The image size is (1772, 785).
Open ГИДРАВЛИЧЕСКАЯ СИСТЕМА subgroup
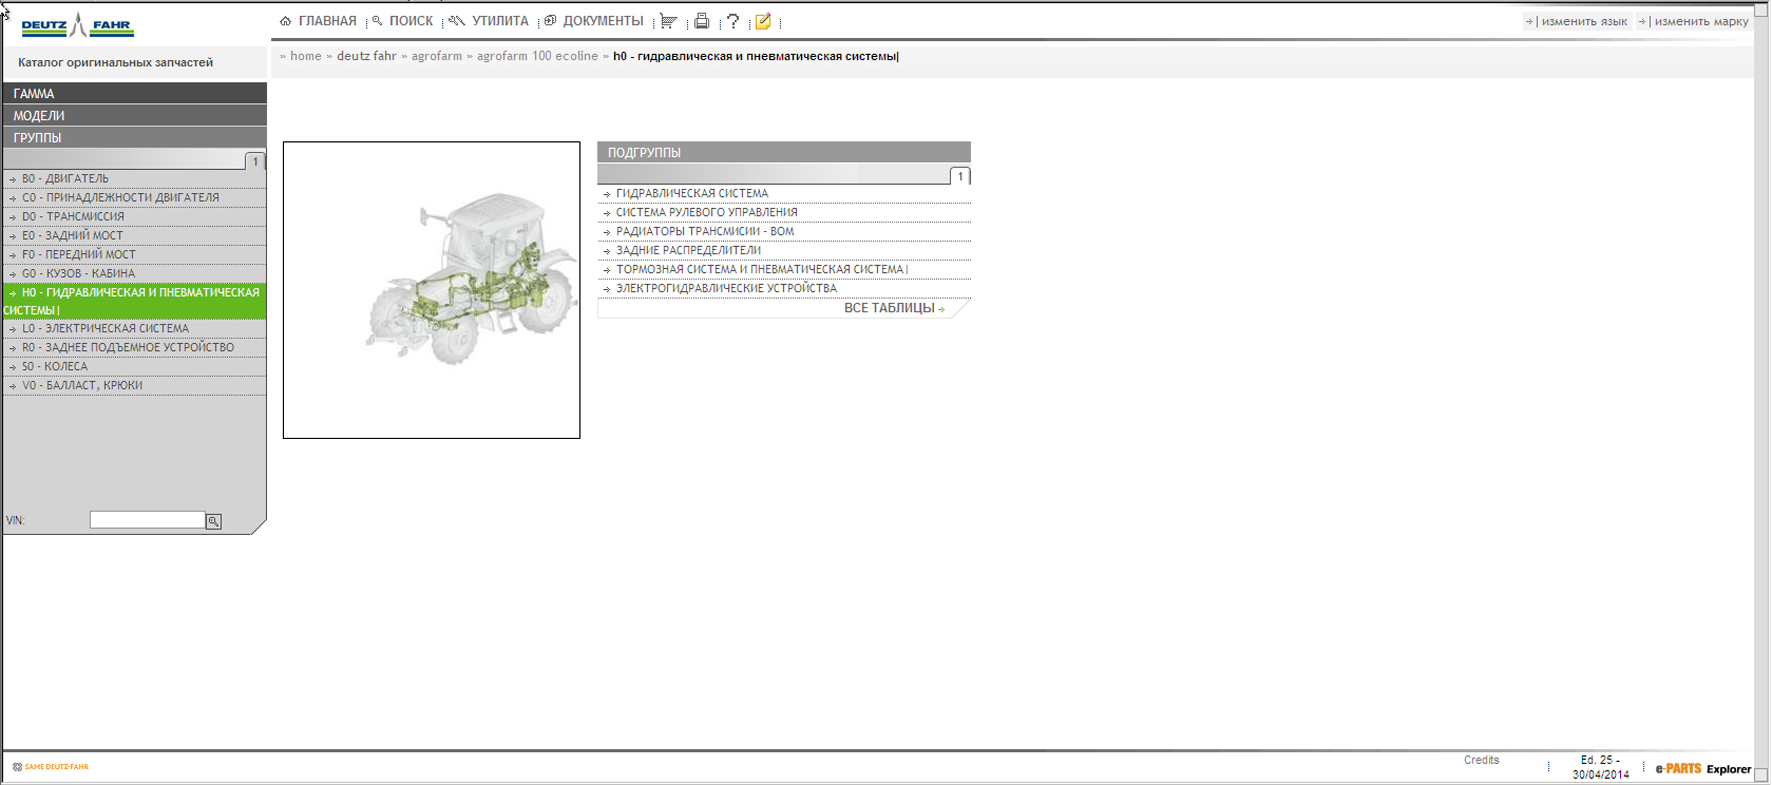coord(692,194)
